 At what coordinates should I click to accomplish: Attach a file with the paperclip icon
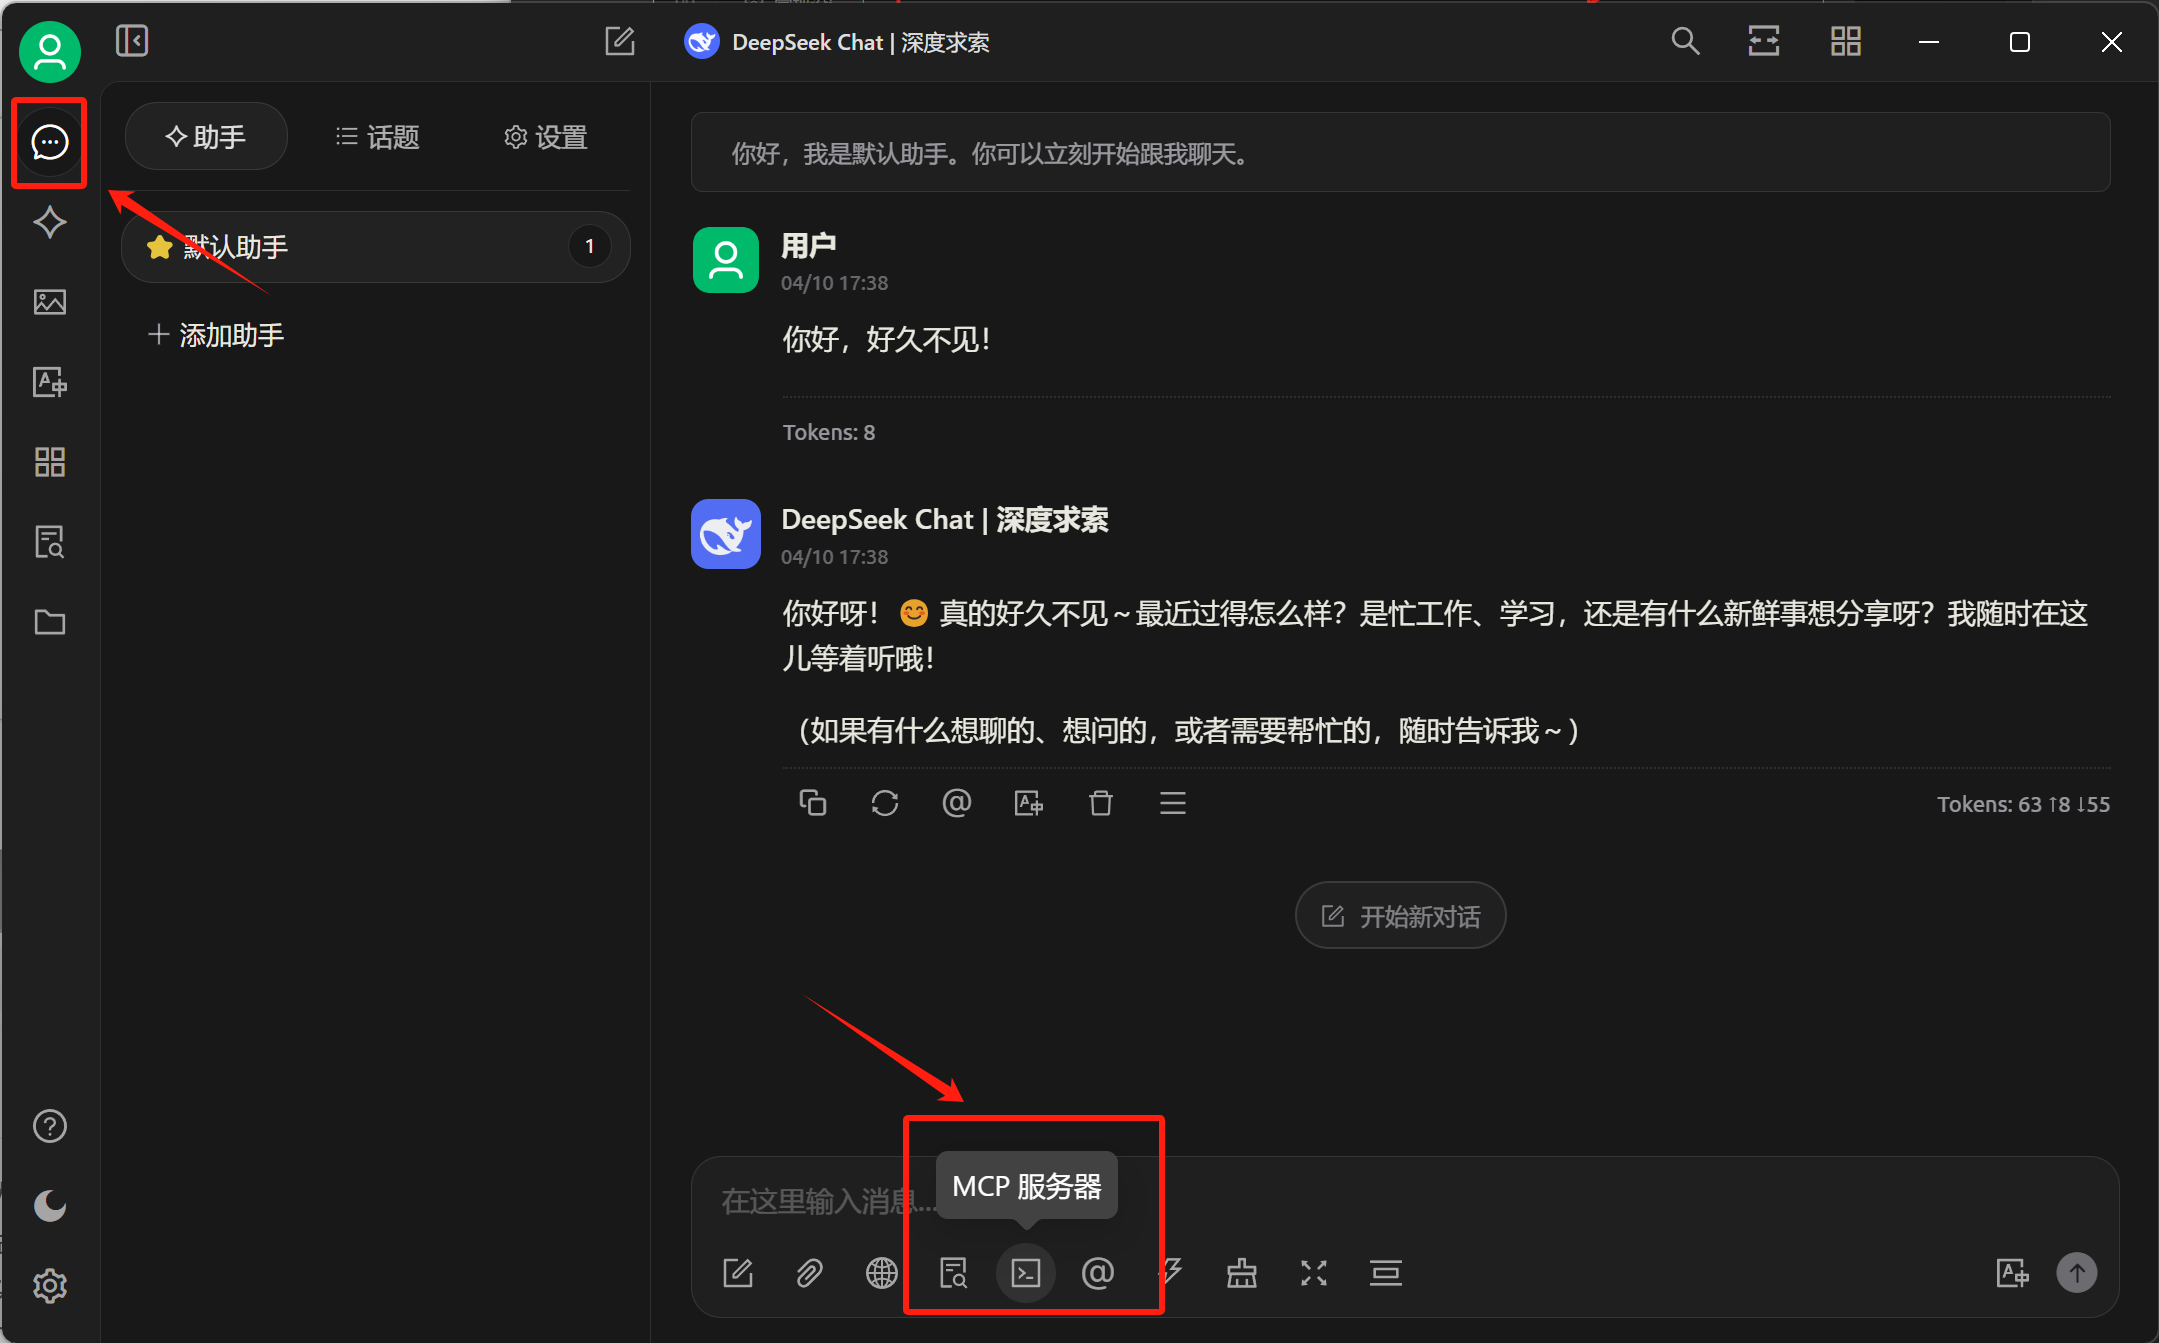[x=809, y=1273]
